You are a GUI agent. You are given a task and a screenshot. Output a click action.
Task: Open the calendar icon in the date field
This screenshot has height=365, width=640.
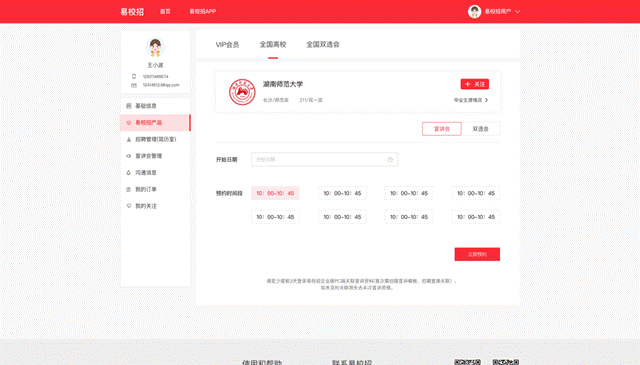coord(390,160)
